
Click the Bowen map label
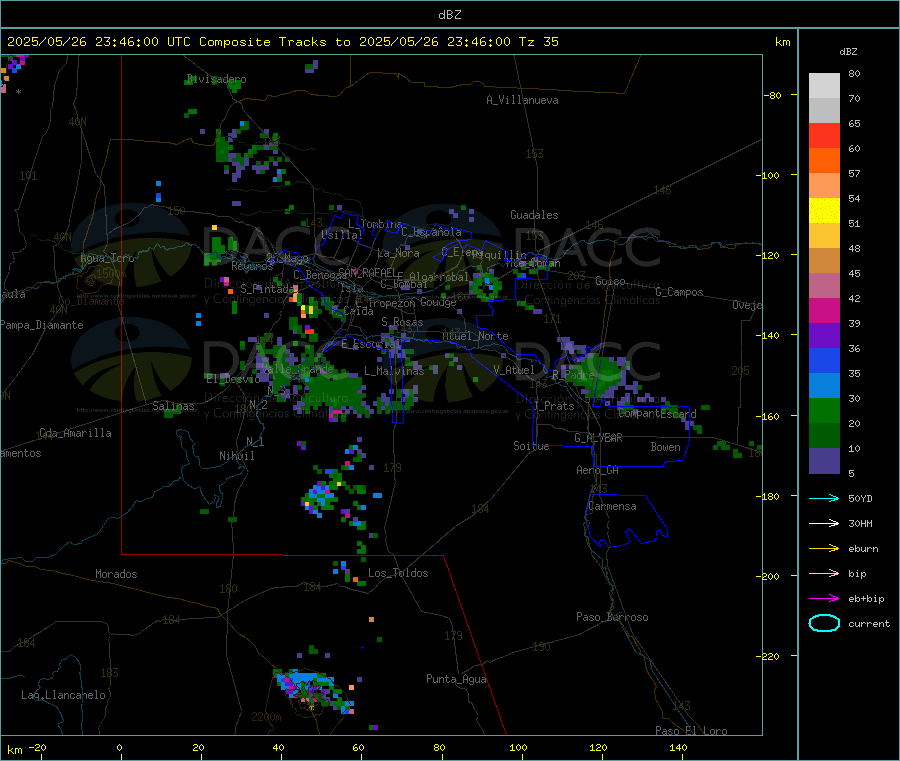(665, 447)
